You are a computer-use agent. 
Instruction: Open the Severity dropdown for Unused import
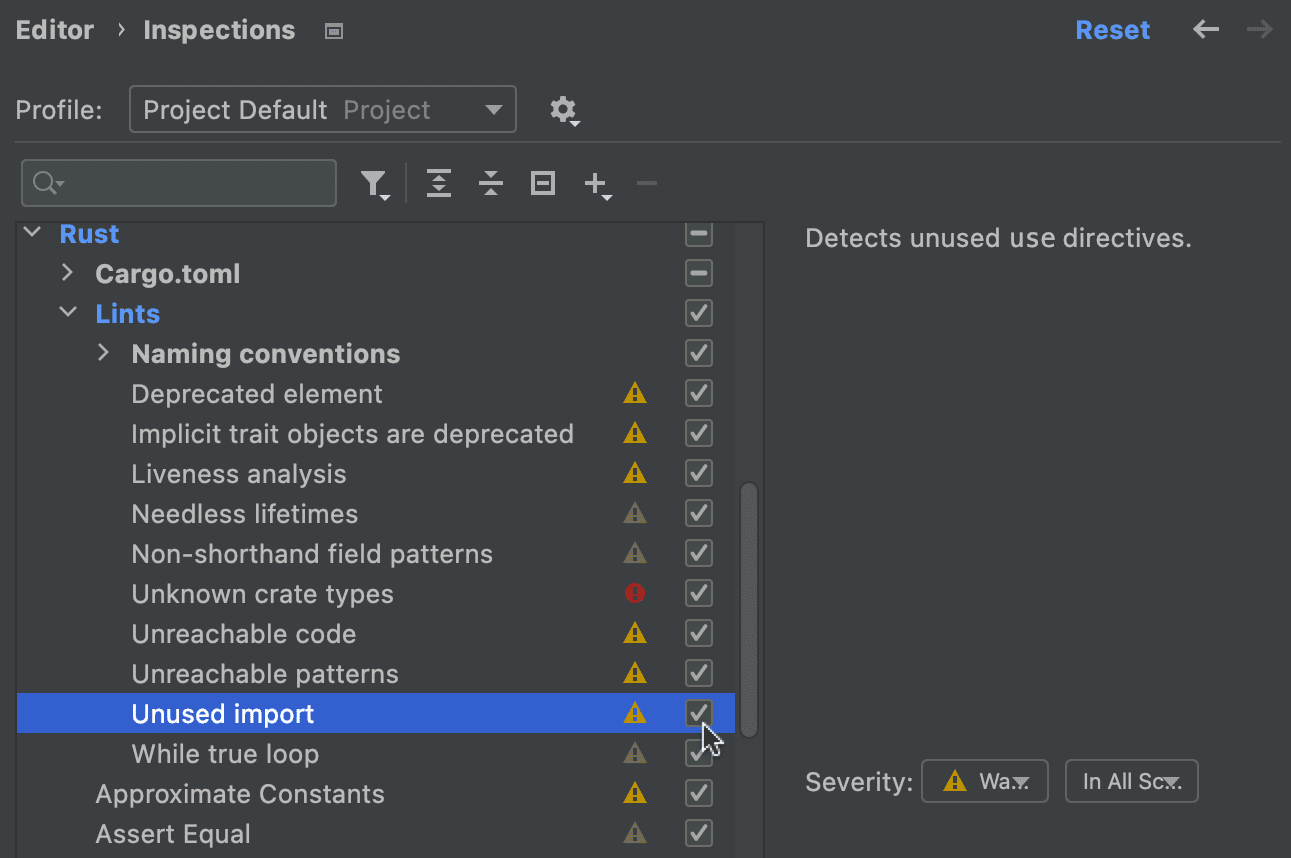click(984, 781)
